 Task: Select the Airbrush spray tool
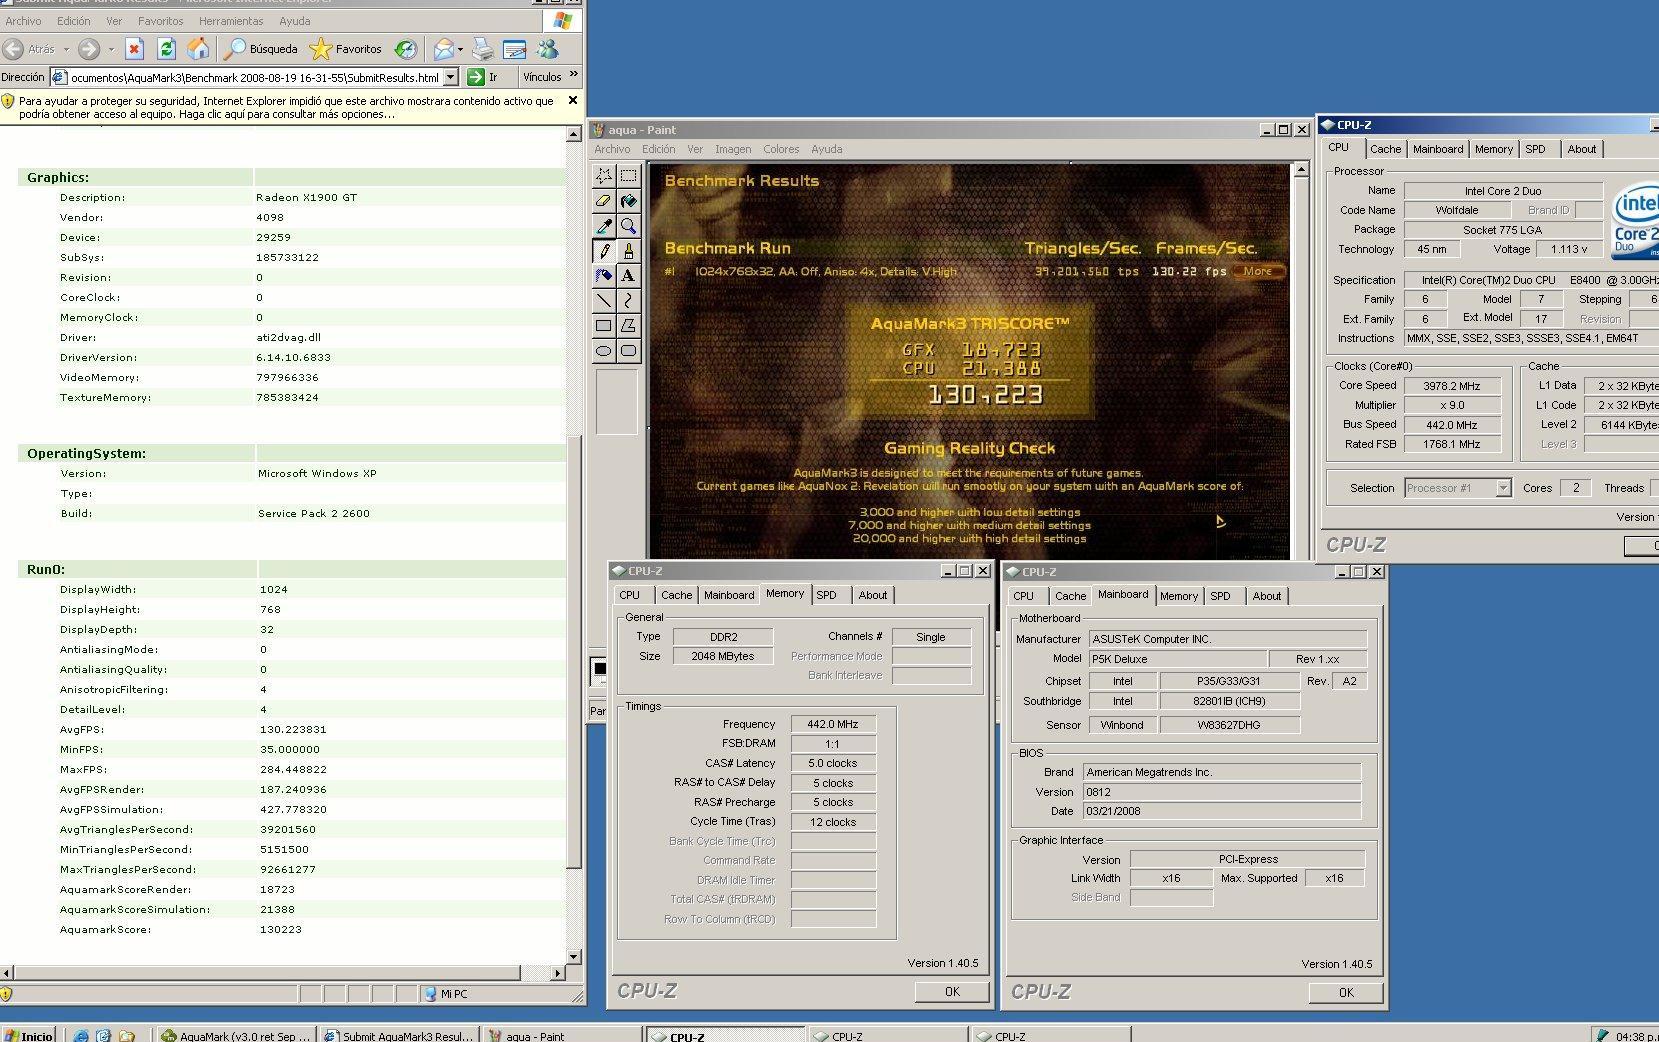click(x=604, y=275)
